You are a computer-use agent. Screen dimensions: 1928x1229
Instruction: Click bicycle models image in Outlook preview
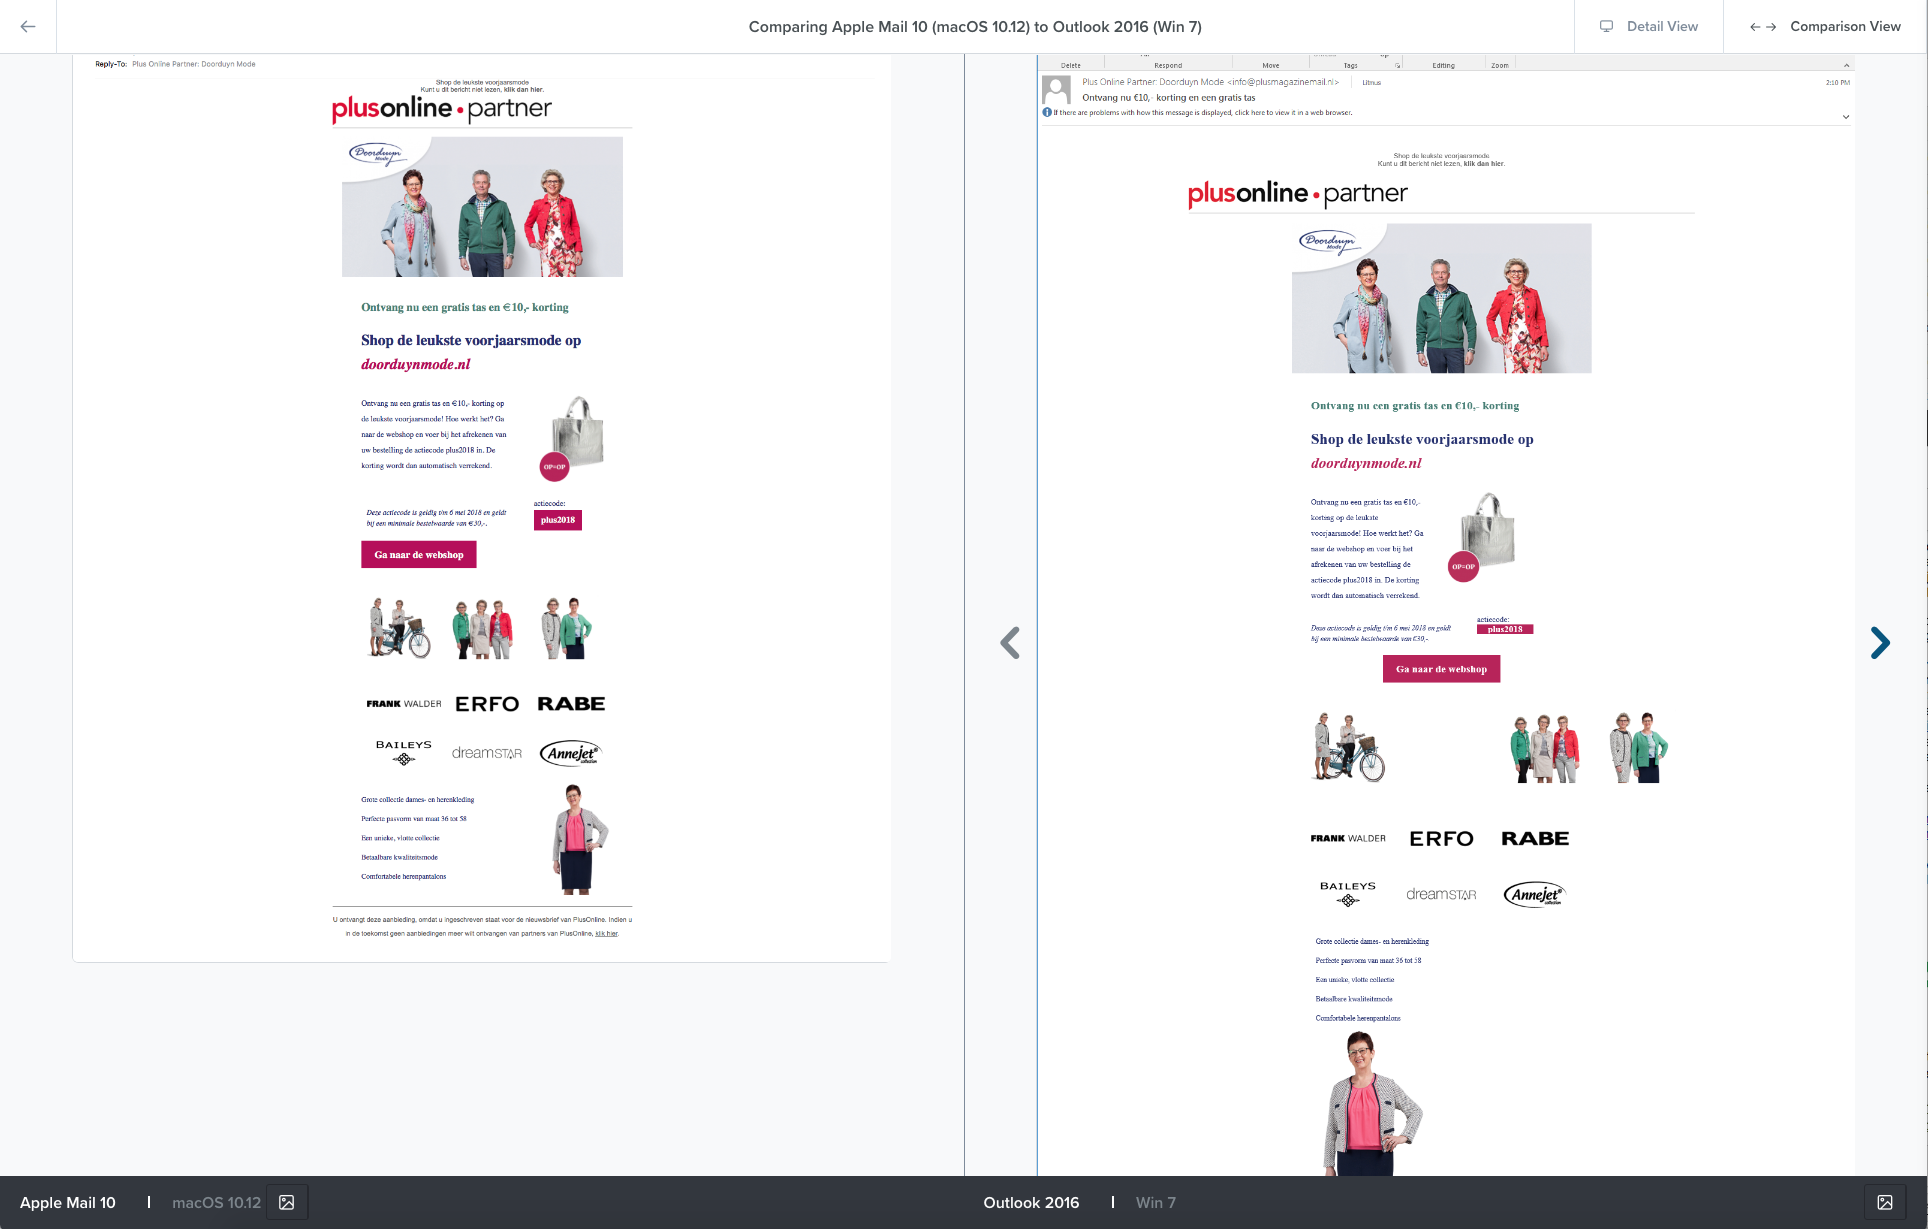coord(1349,747)
